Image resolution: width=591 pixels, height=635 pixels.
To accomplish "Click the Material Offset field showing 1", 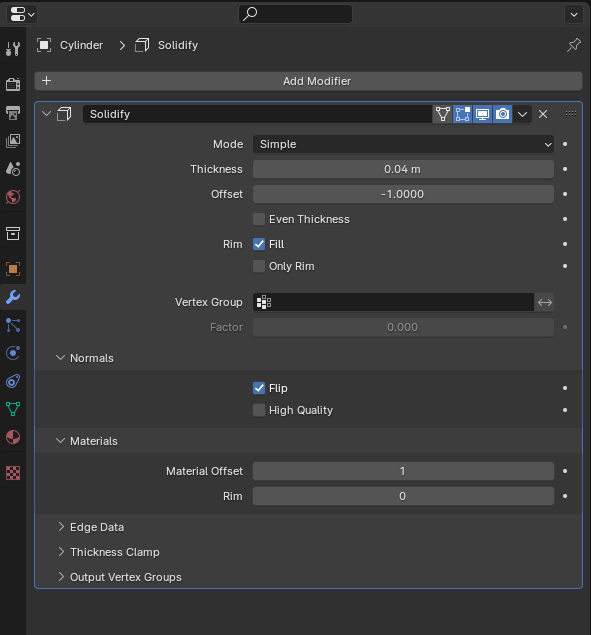I will [403, 471].
